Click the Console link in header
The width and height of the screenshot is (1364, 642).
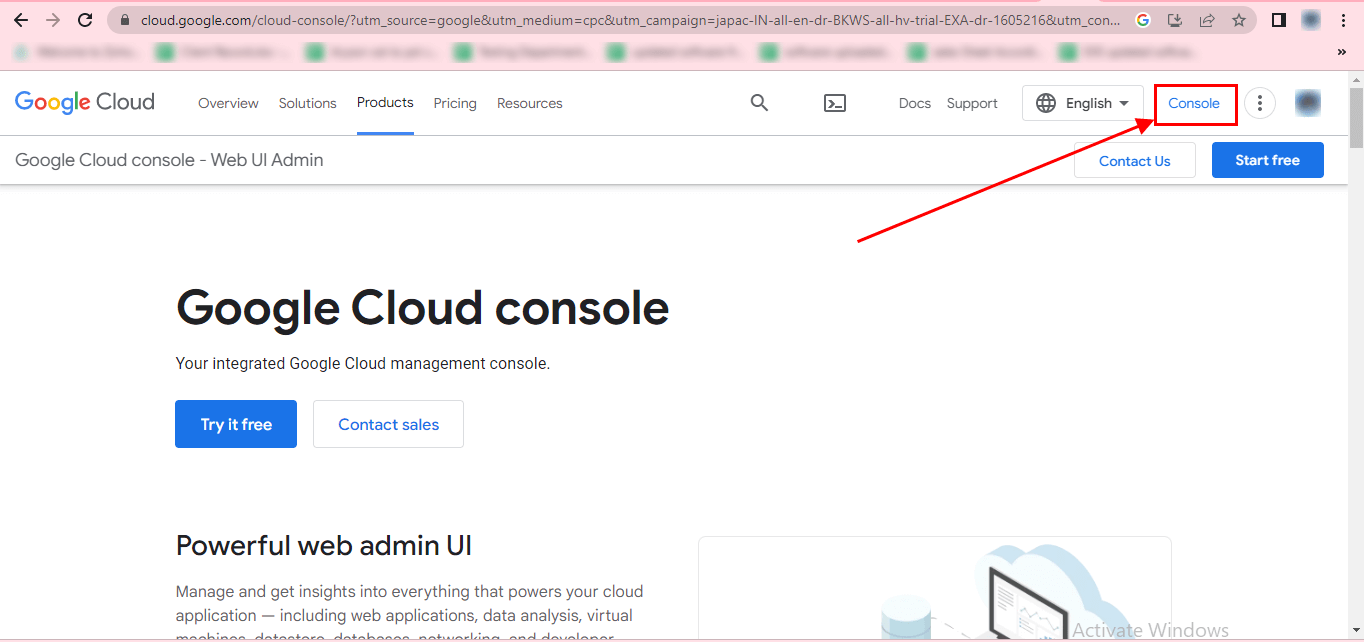coord(1194,103)
